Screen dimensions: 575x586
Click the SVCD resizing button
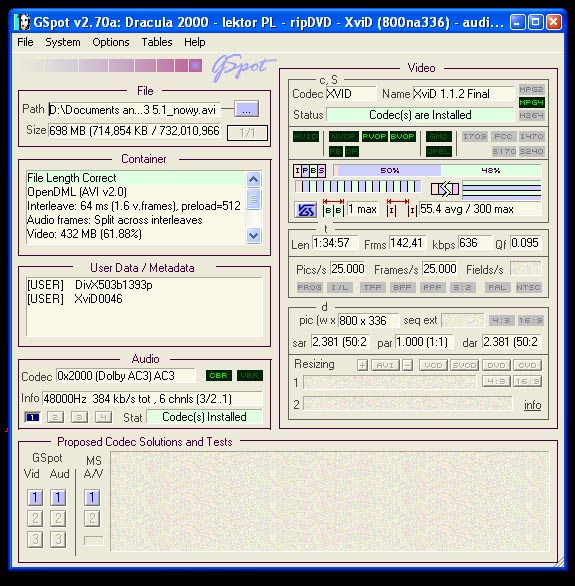(464, 365)
